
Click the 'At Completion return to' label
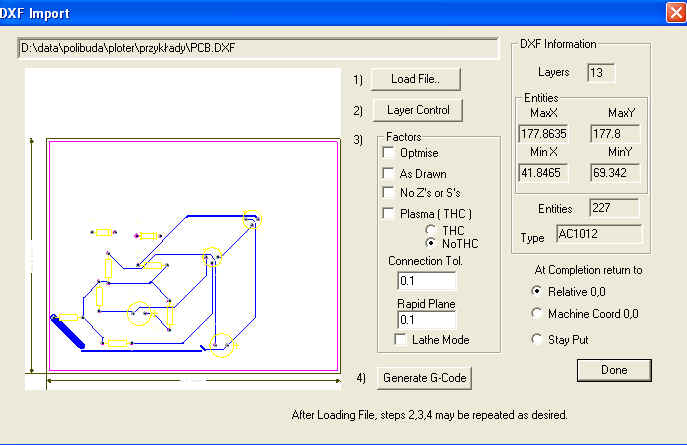pos(588,270)
